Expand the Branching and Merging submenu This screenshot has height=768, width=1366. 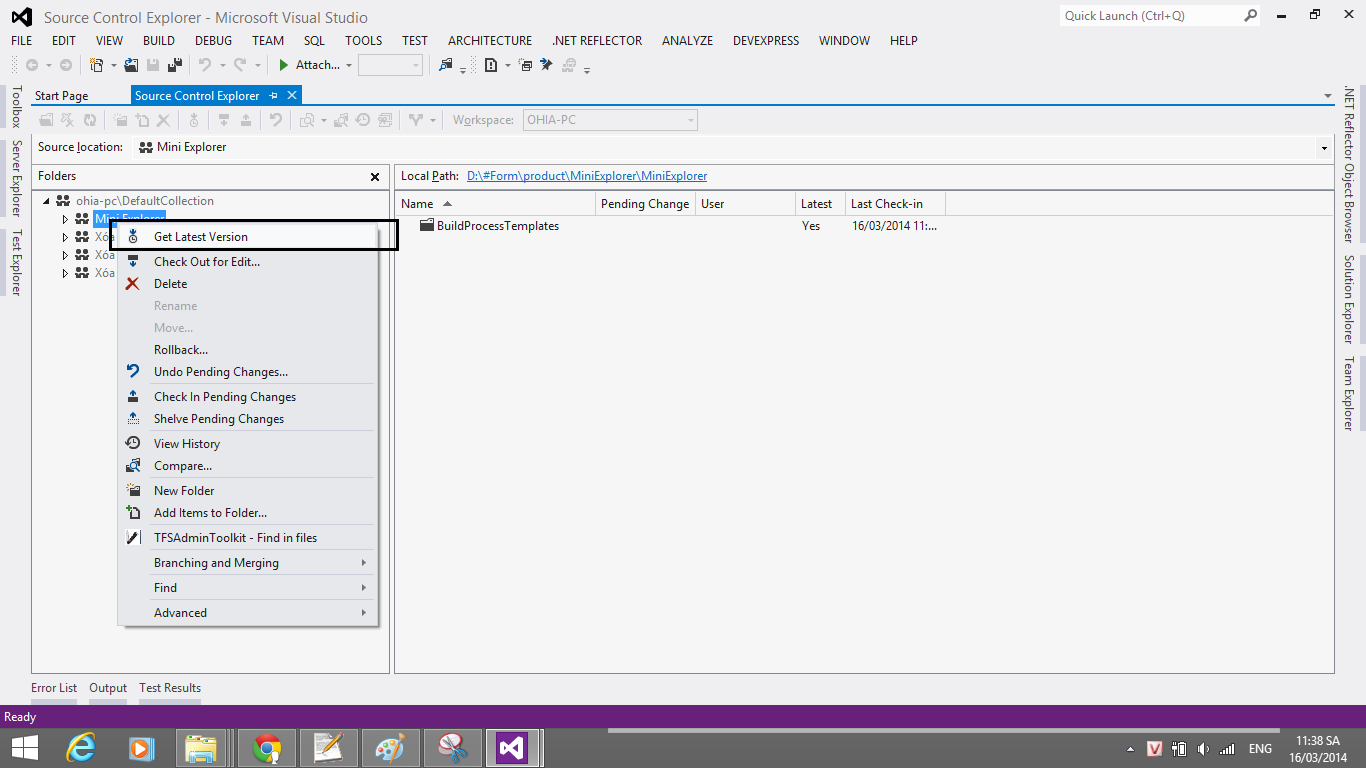248,563
